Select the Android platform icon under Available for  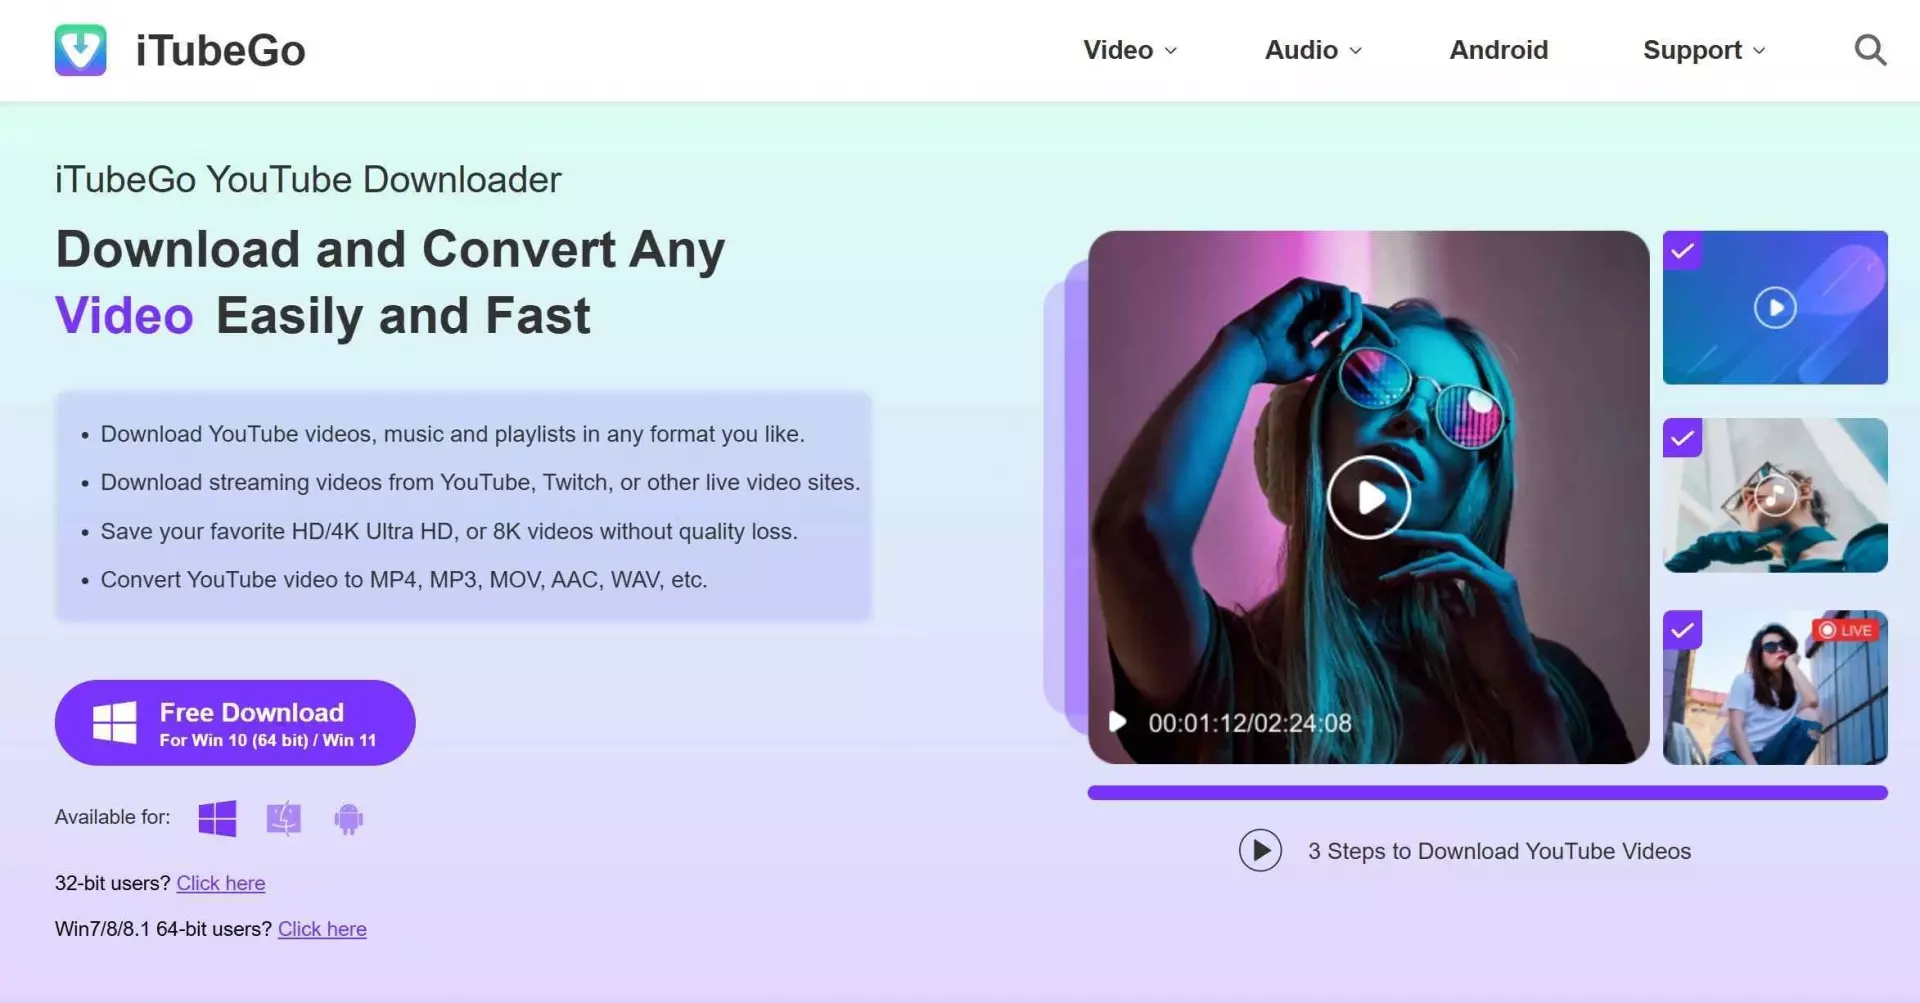348,819
